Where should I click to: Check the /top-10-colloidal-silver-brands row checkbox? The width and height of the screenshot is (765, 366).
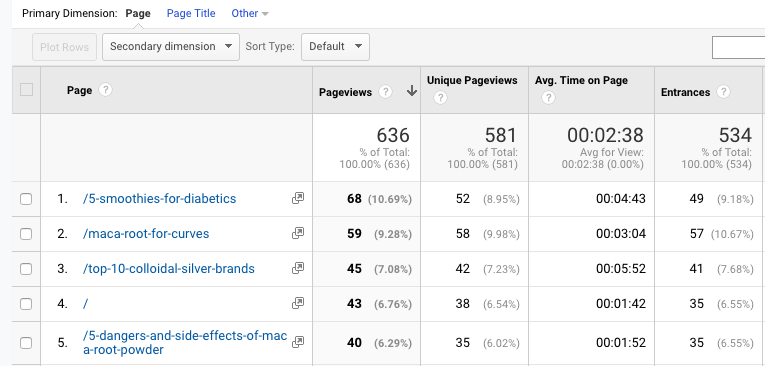click(26, 269)
